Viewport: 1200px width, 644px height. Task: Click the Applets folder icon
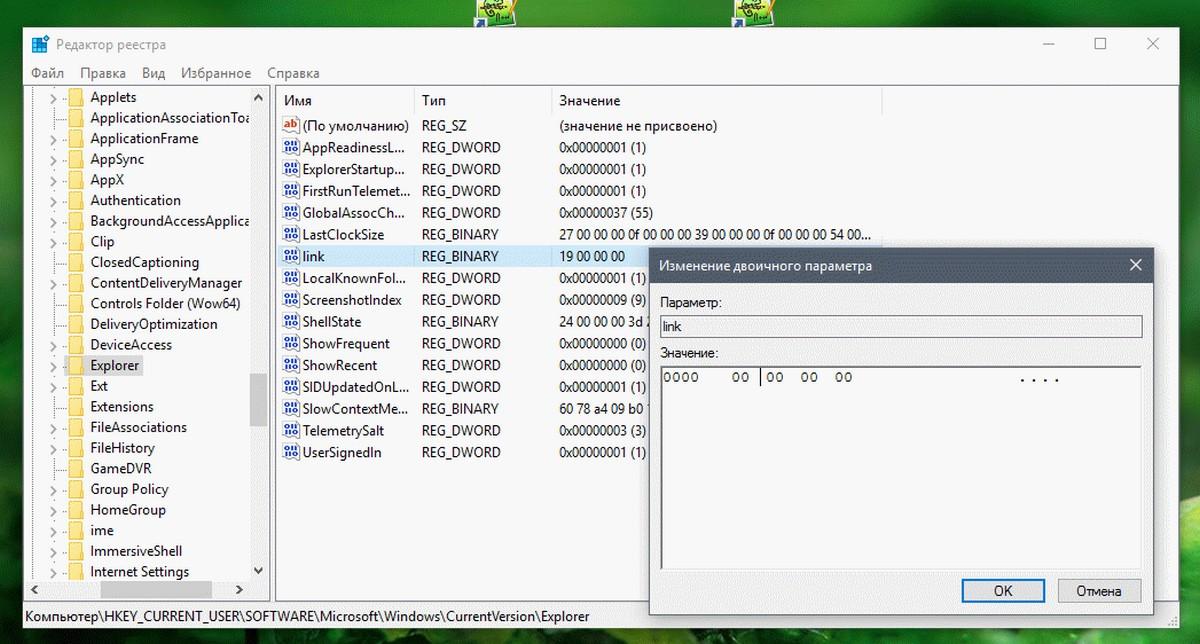point(74,97)
